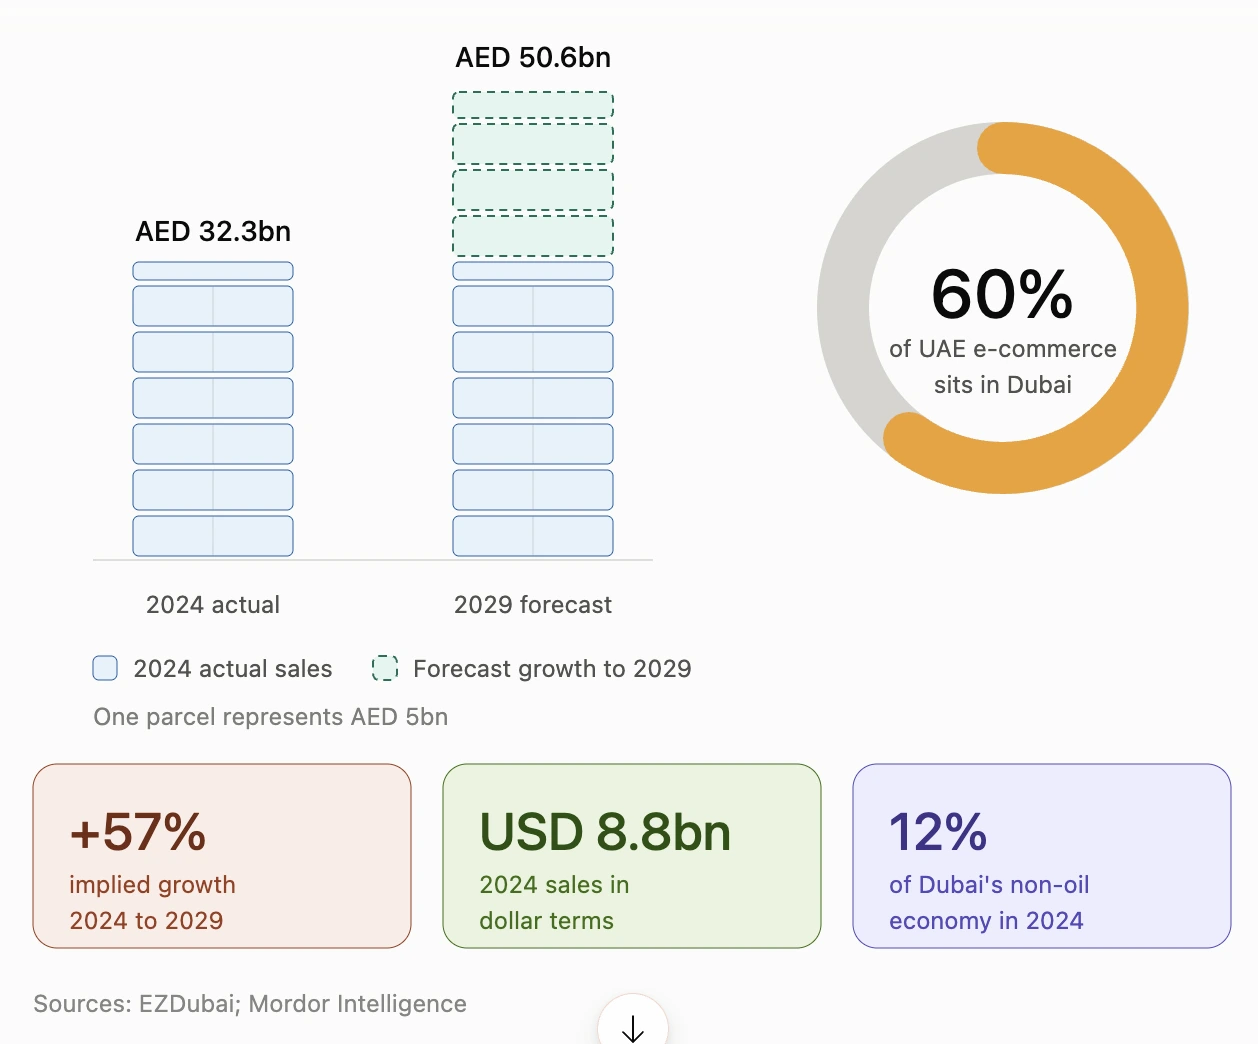Click the orange arc of the donut chart
Viewport: 1258px width, 1044px height.
(1160, 308)
